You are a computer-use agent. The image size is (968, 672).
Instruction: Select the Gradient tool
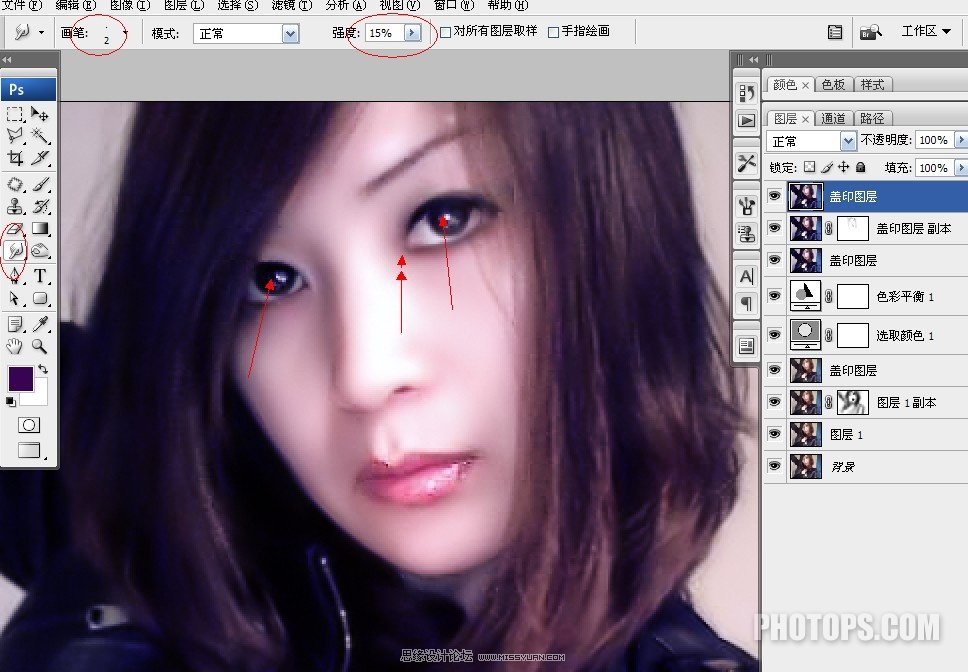[40, 228]
